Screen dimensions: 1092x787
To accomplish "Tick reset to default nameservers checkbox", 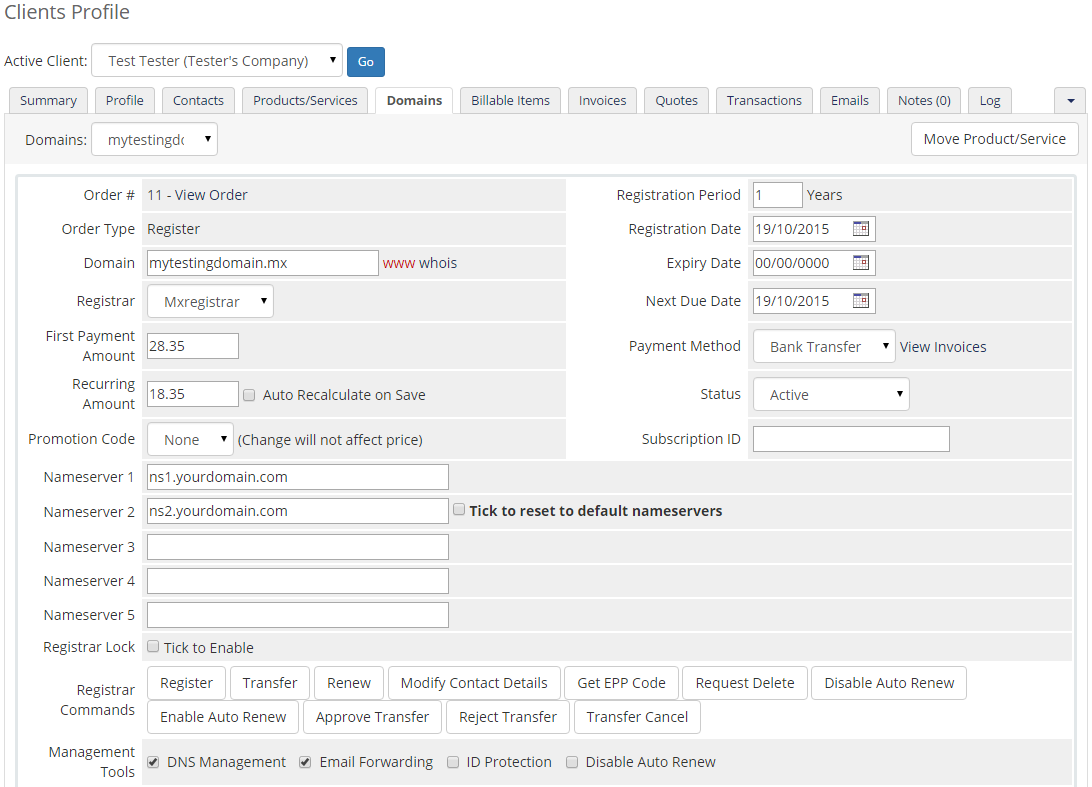I will [459, 510].
